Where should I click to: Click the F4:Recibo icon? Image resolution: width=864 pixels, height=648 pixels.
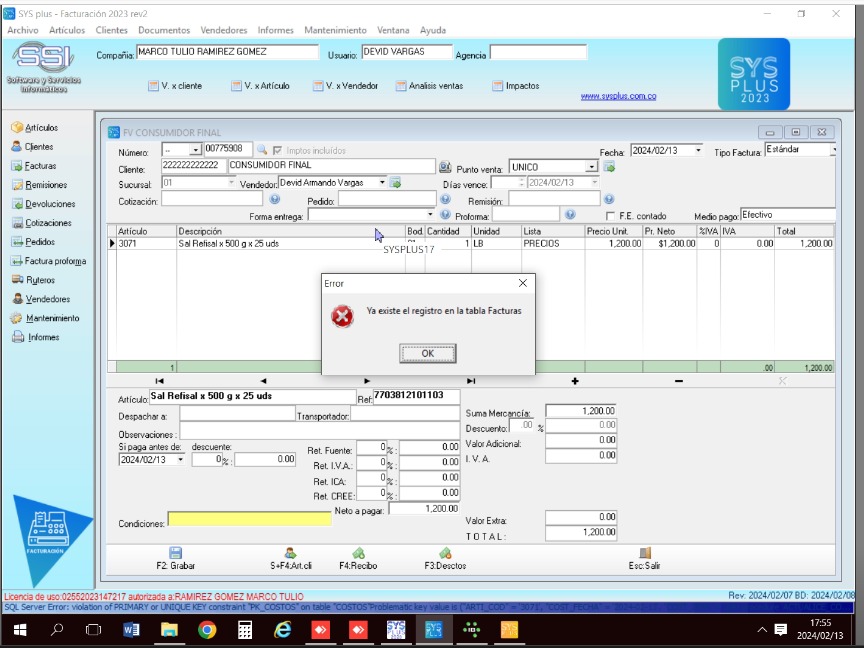click(x=358, y=553)
